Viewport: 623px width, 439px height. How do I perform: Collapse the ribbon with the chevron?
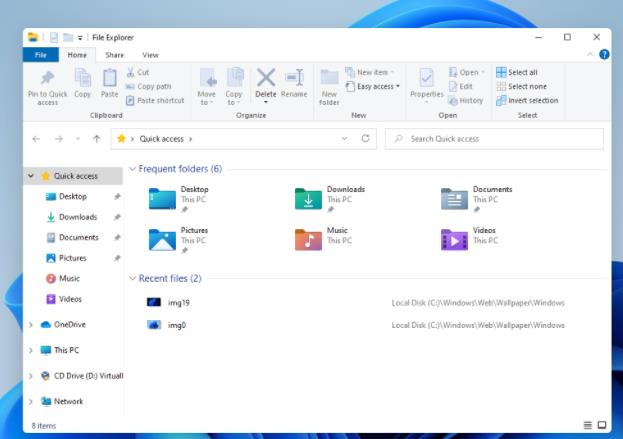coord(590,54)
